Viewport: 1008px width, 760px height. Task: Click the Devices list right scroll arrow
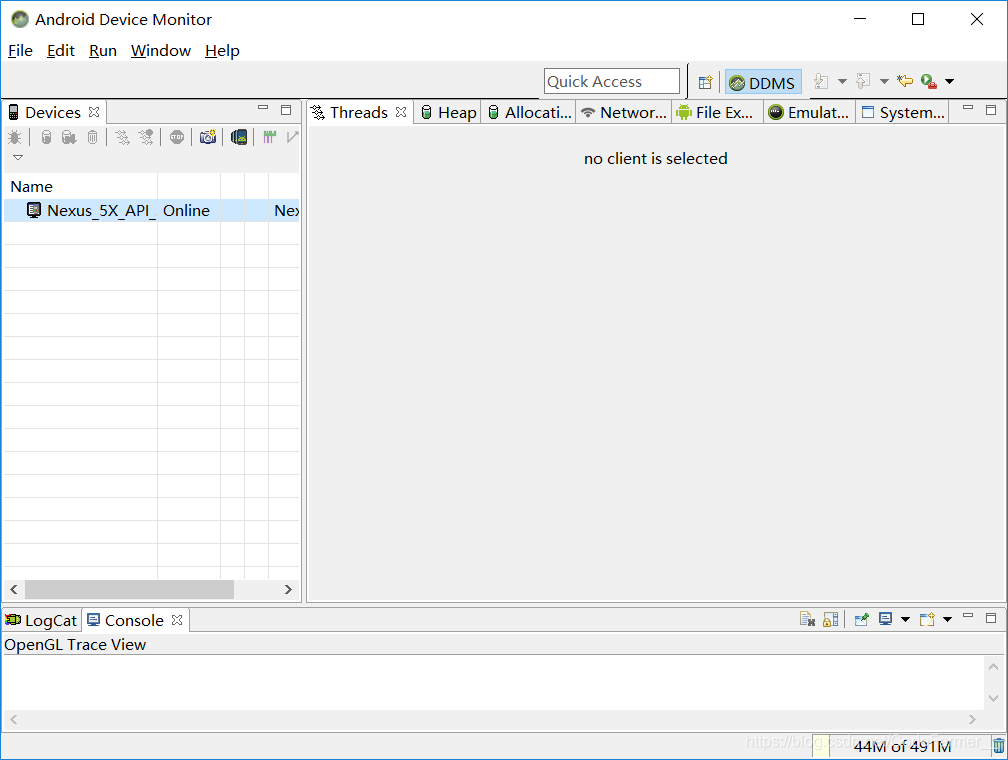pyautogui.click(x=288, y=589)
